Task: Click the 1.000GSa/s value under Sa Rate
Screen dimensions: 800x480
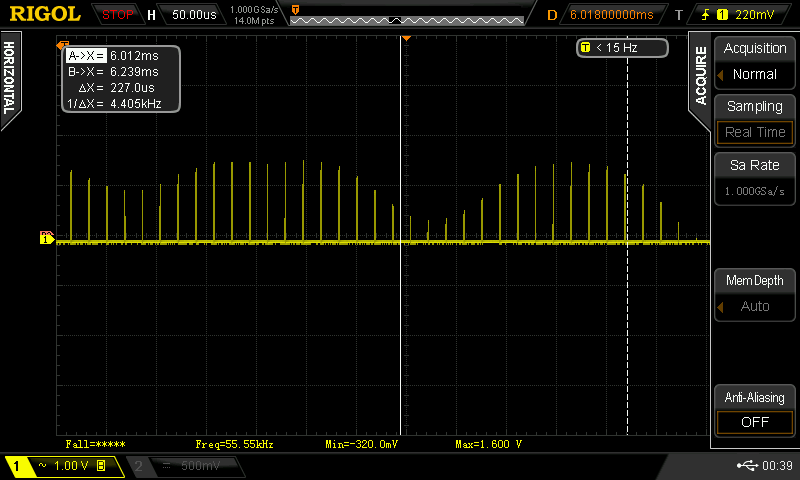Action: [755, 191]
